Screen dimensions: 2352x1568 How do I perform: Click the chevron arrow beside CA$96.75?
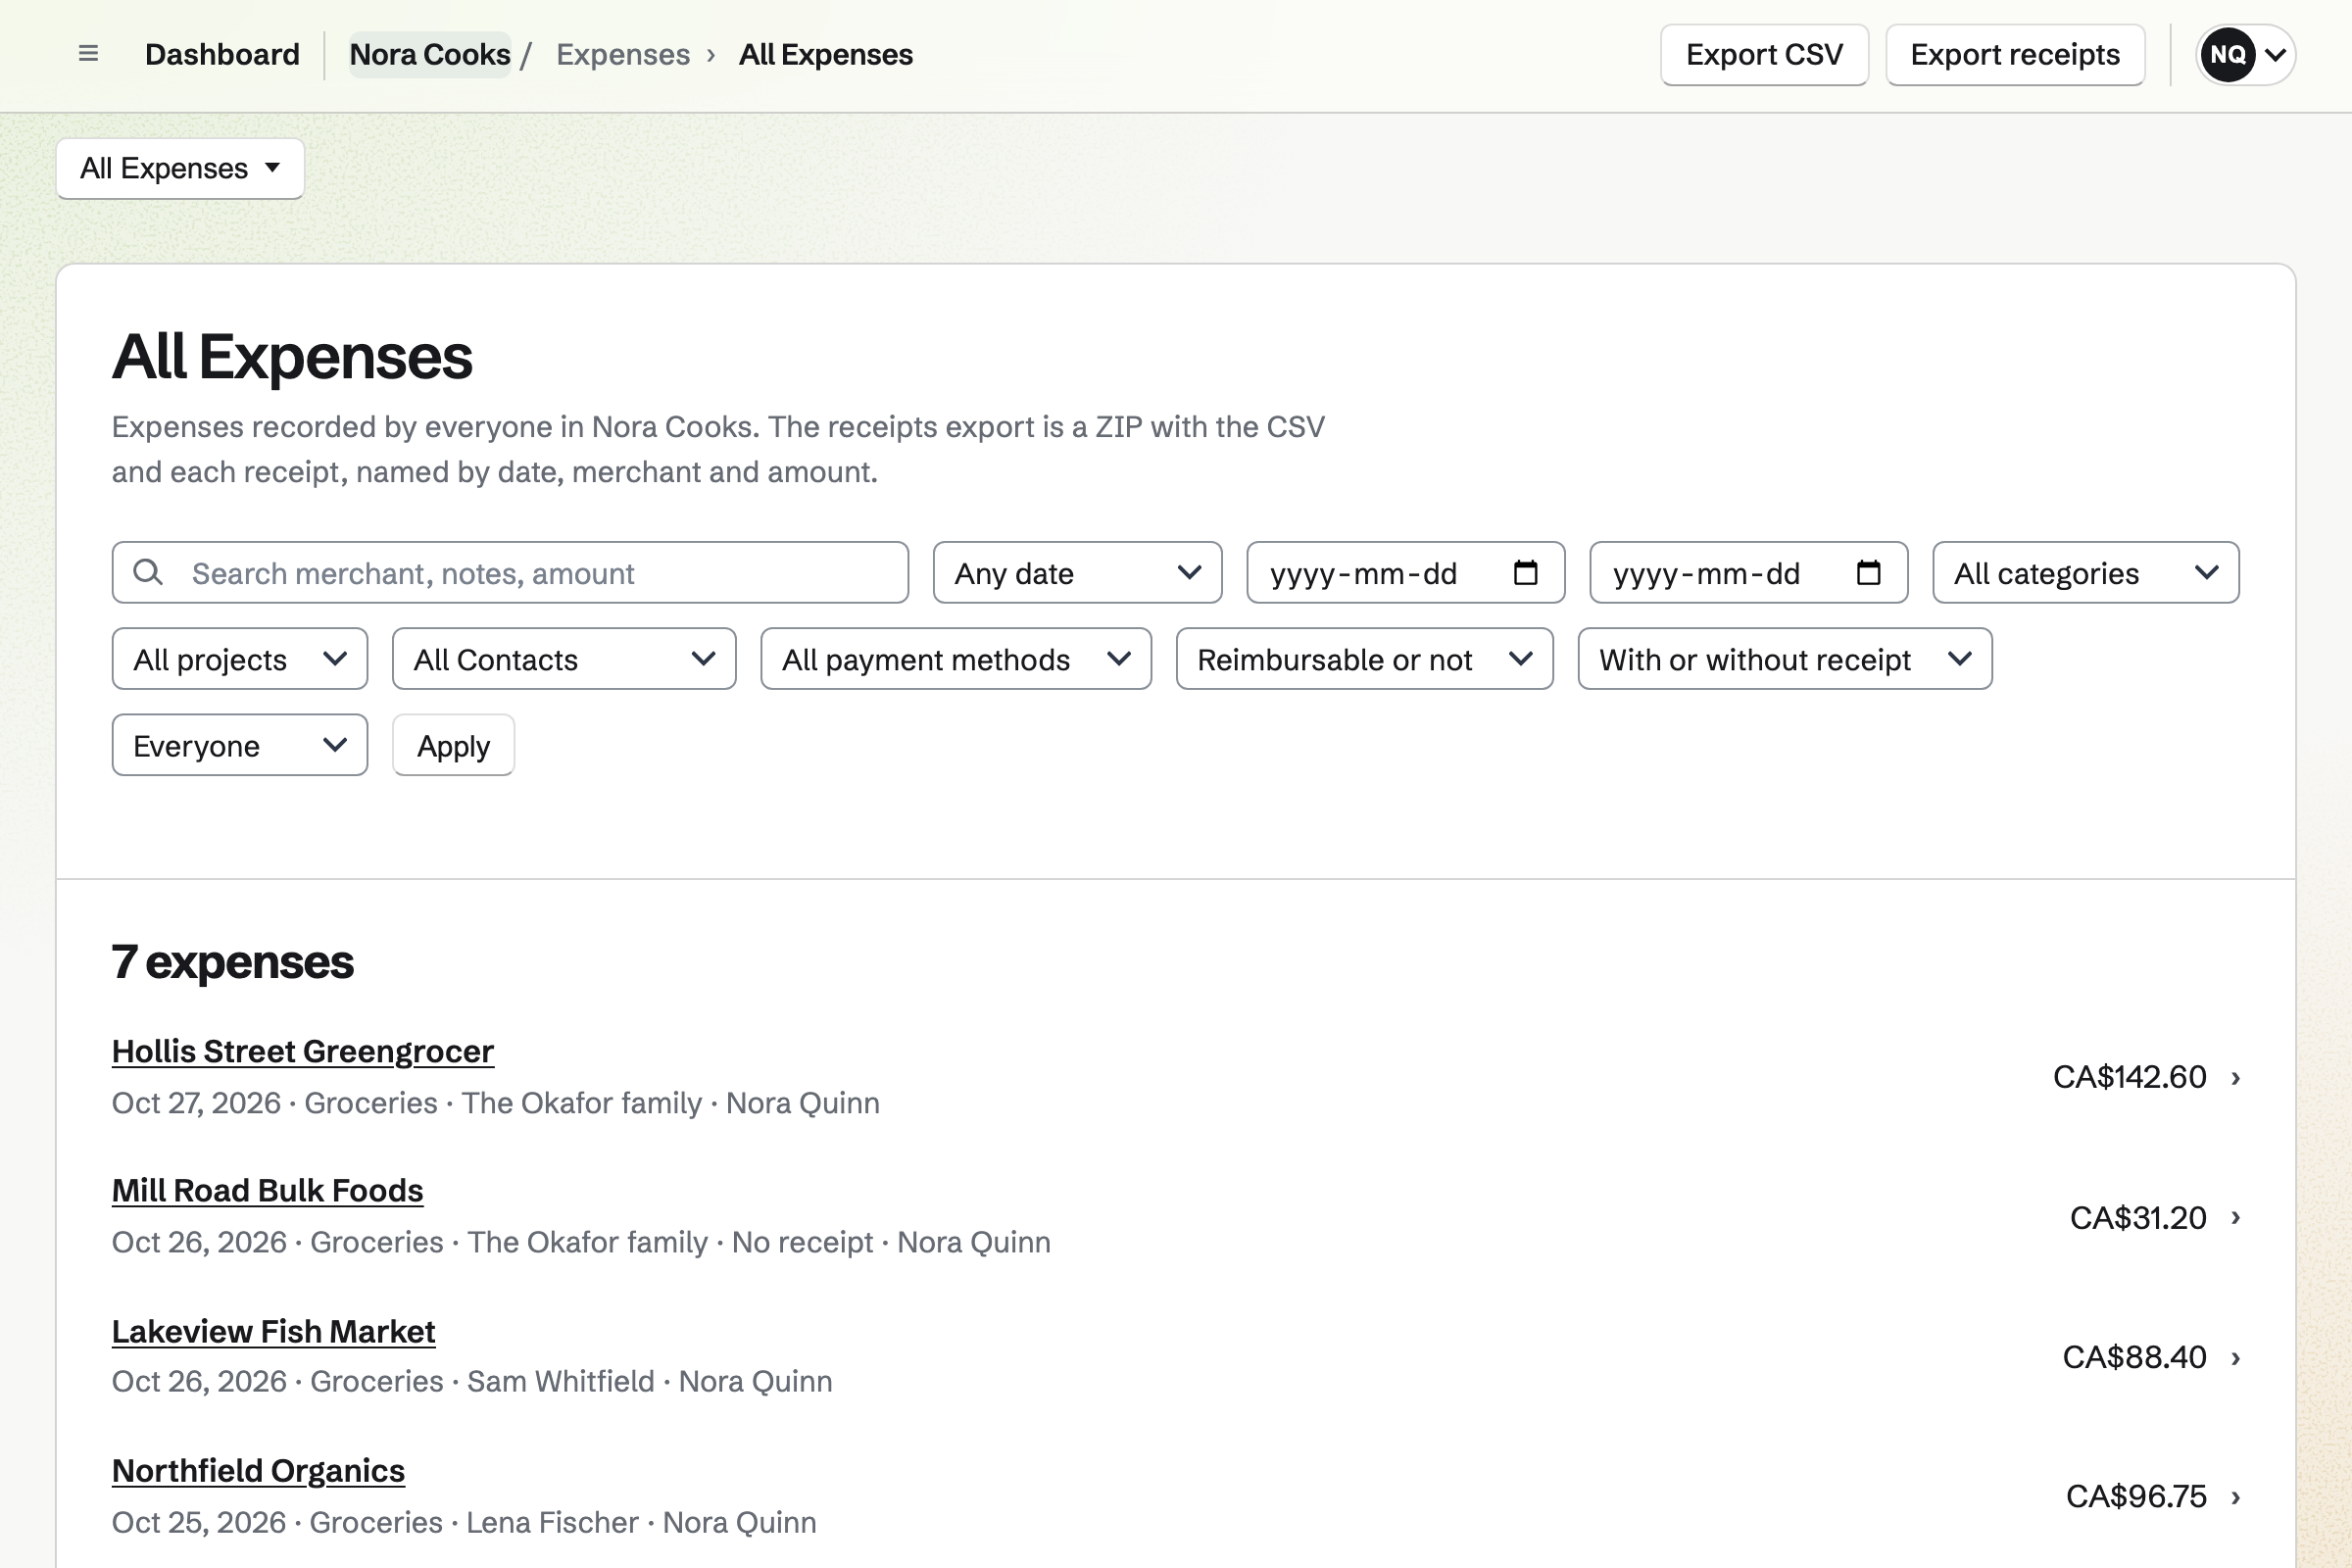click(2235, 1497)
